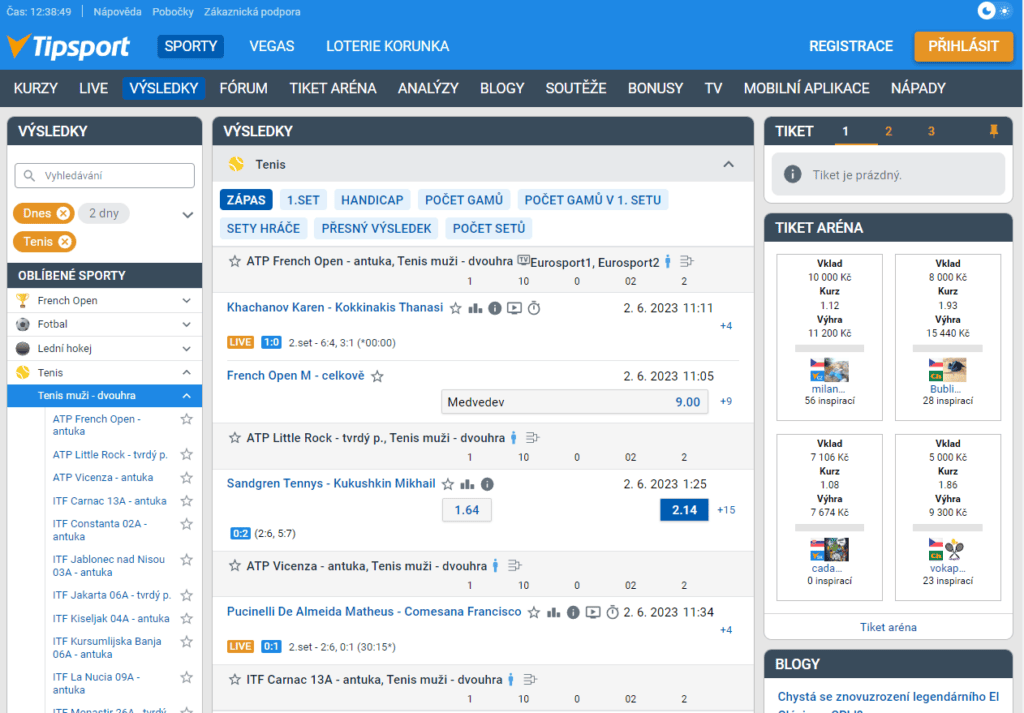Image resolution: width=1024 pixels, height=713 pixels.
Task: Collapse Tenis sport section in sidebar
Action: coord(186,373)
